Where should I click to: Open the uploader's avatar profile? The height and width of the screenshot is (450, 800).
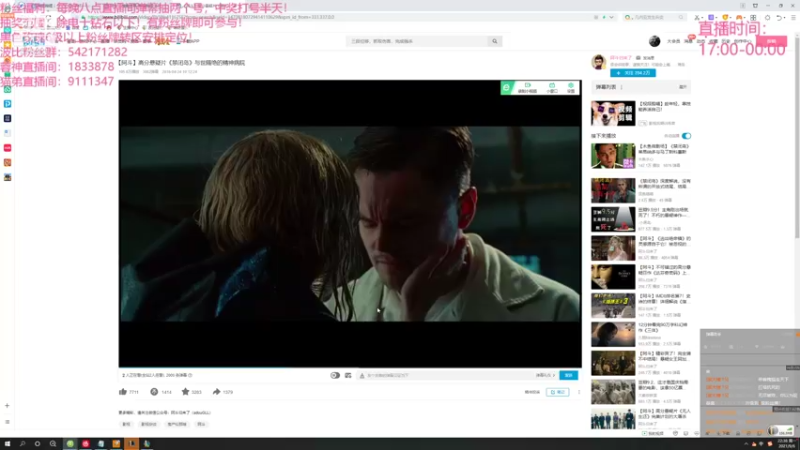(x=598, y=62)
